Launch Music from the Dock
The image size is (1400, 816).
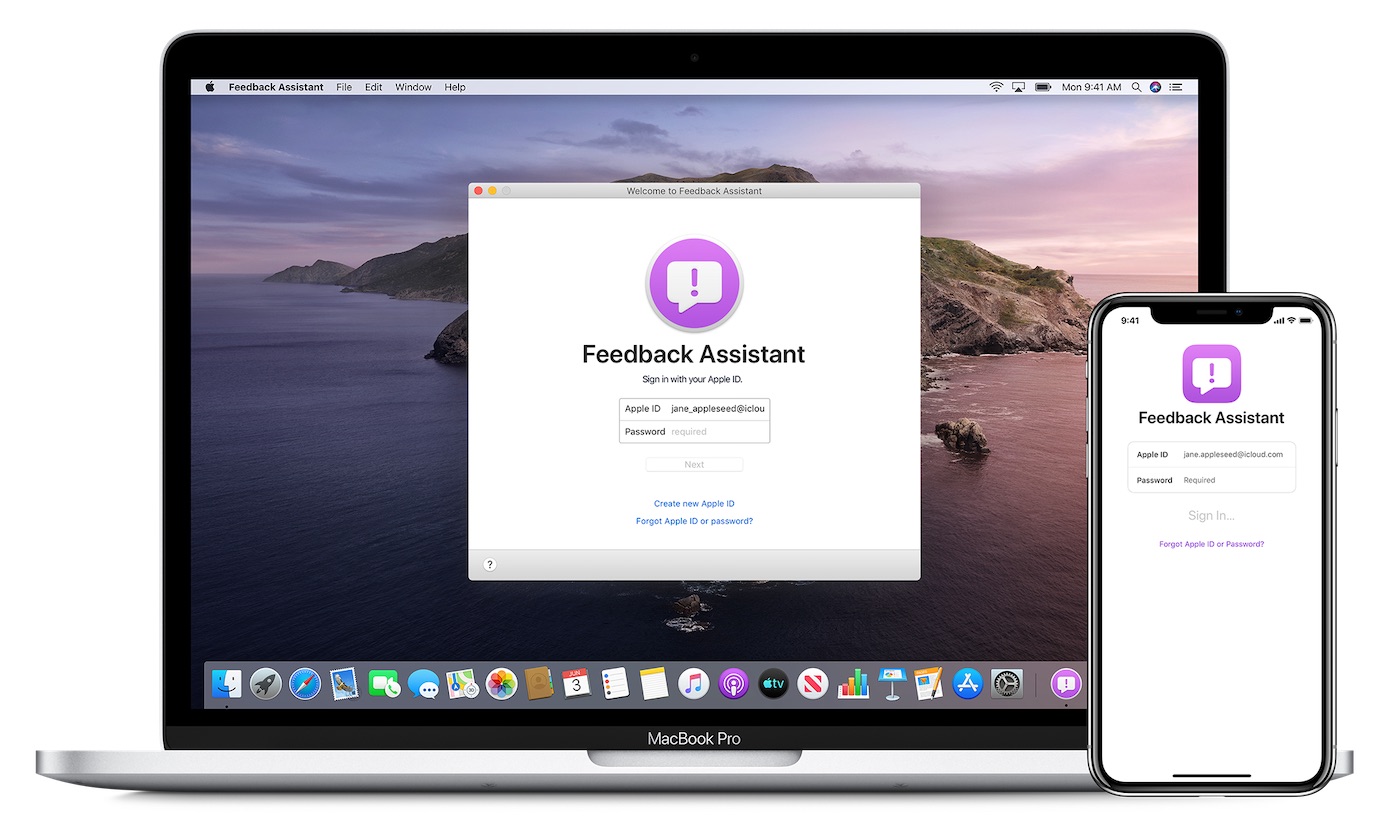pos(693,684)
